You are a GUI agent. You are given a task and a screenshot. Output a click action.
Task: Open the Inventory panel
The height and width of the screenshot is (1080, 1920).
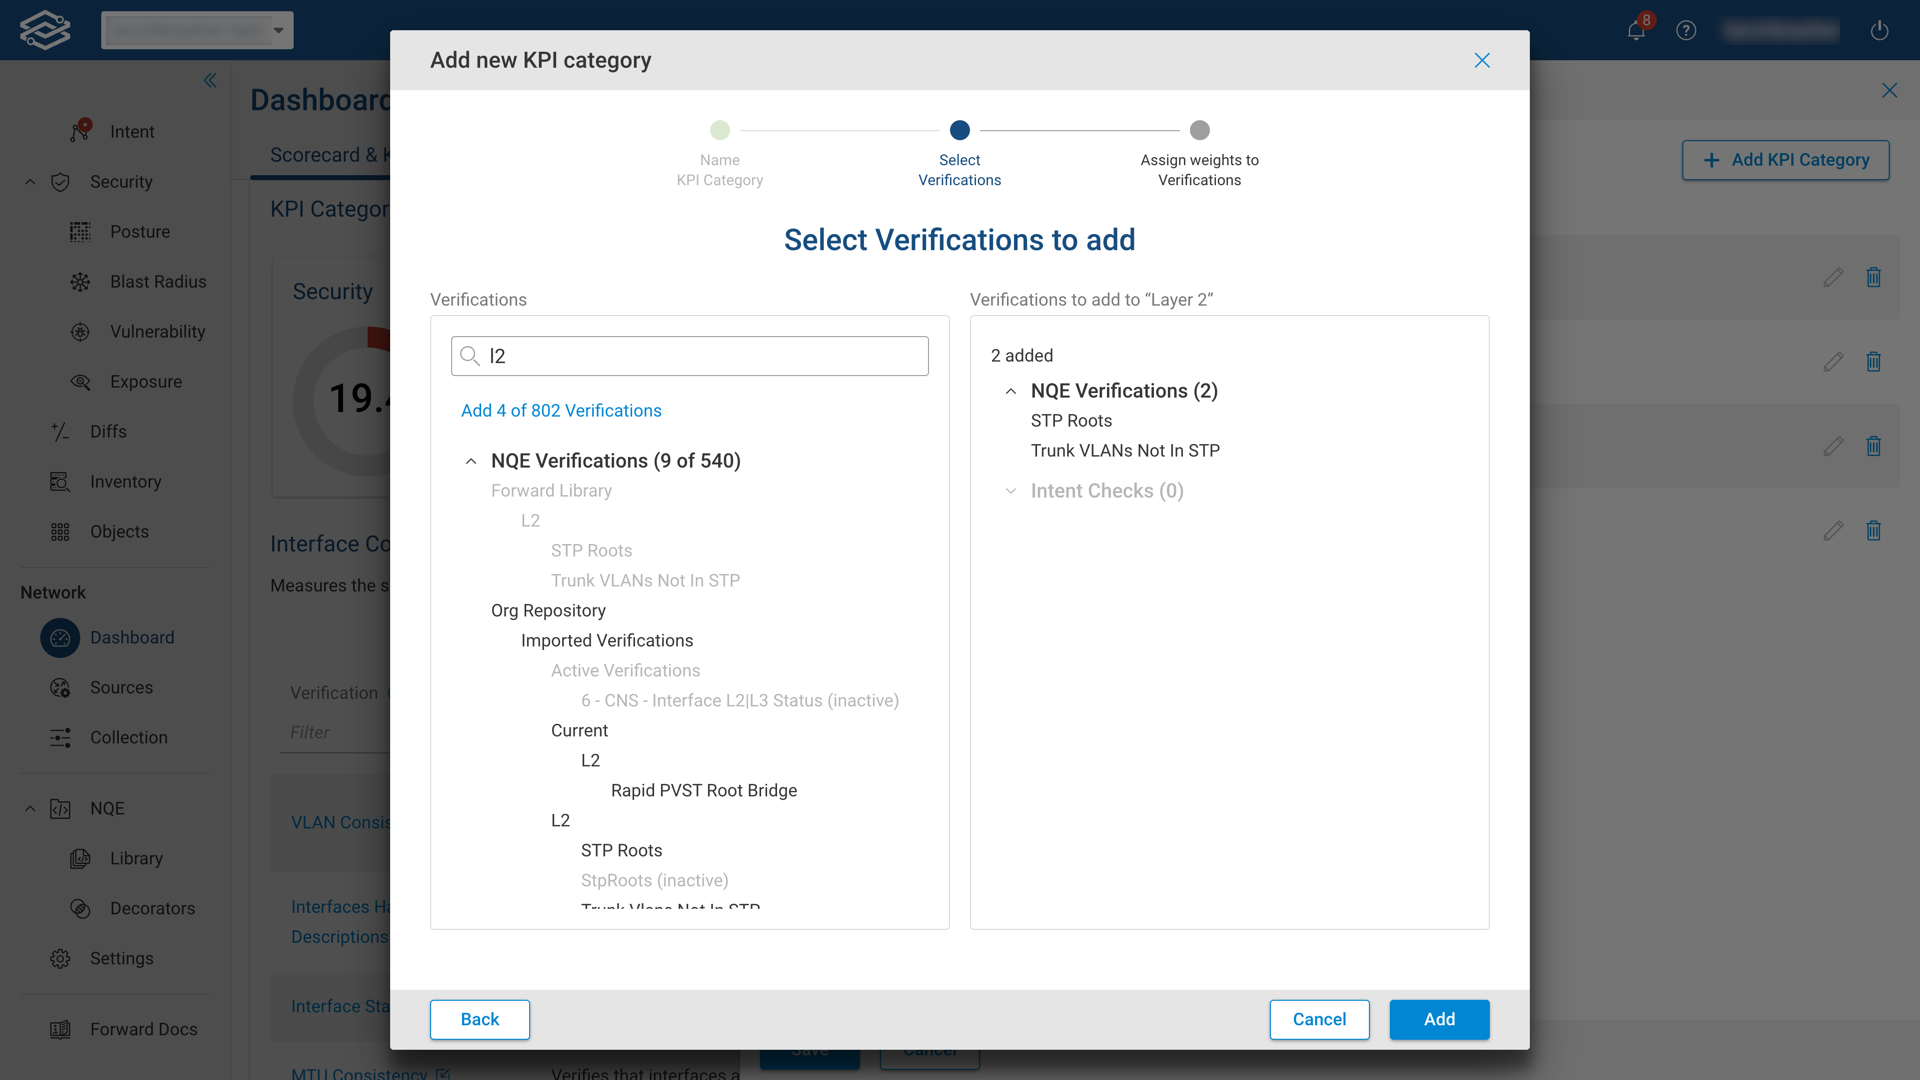pos(126,481)
